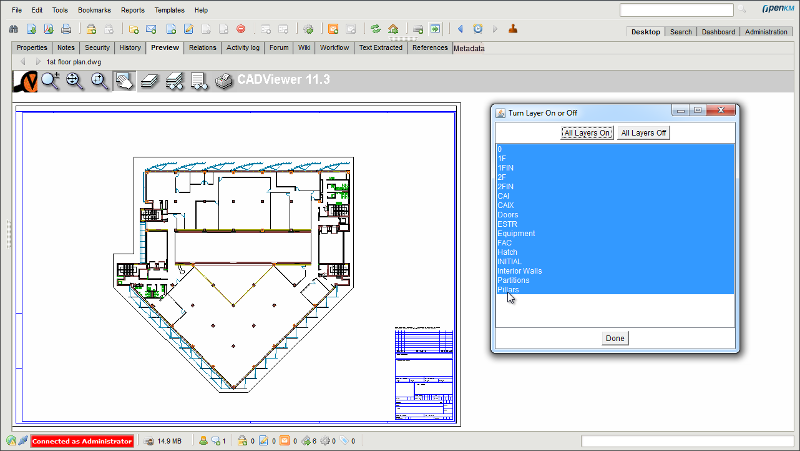
Task: Switch to the History tab
Action: pyautogui.click(x=130, y=47)
